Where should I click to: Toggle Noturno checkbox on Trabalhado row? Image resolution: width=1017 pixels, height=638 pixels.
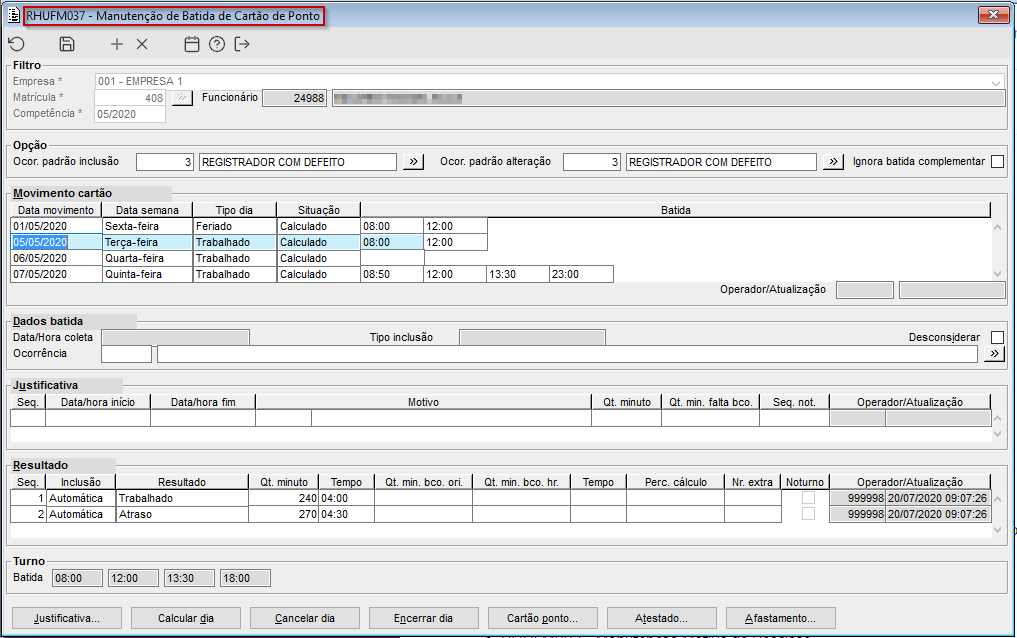[x=807, y=498]
